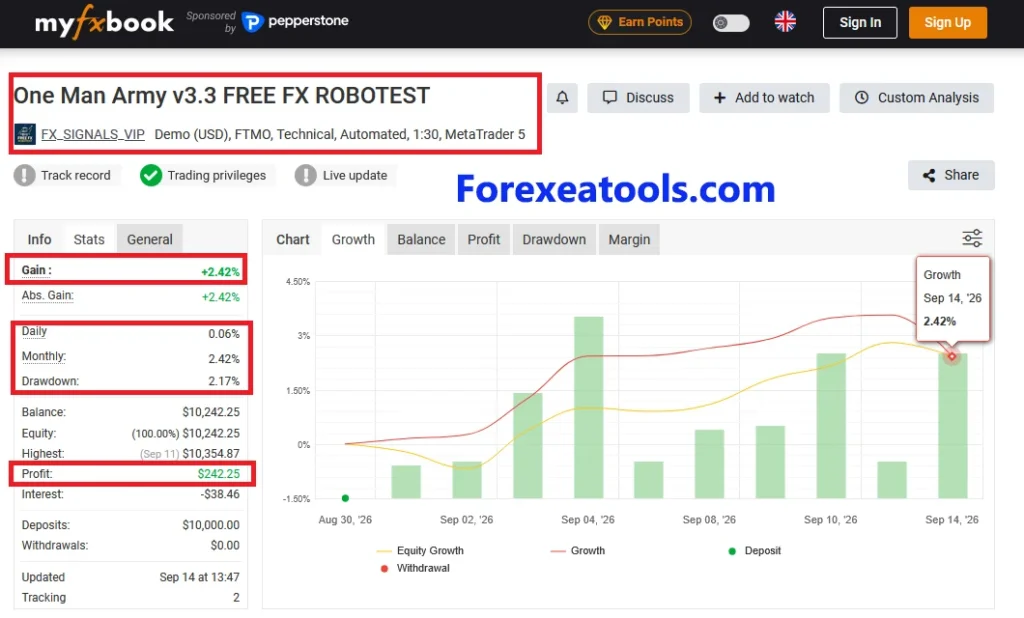
Task: Click the Sep 14 growth data point
Action: pyautogui.click(x=952, y=356)
